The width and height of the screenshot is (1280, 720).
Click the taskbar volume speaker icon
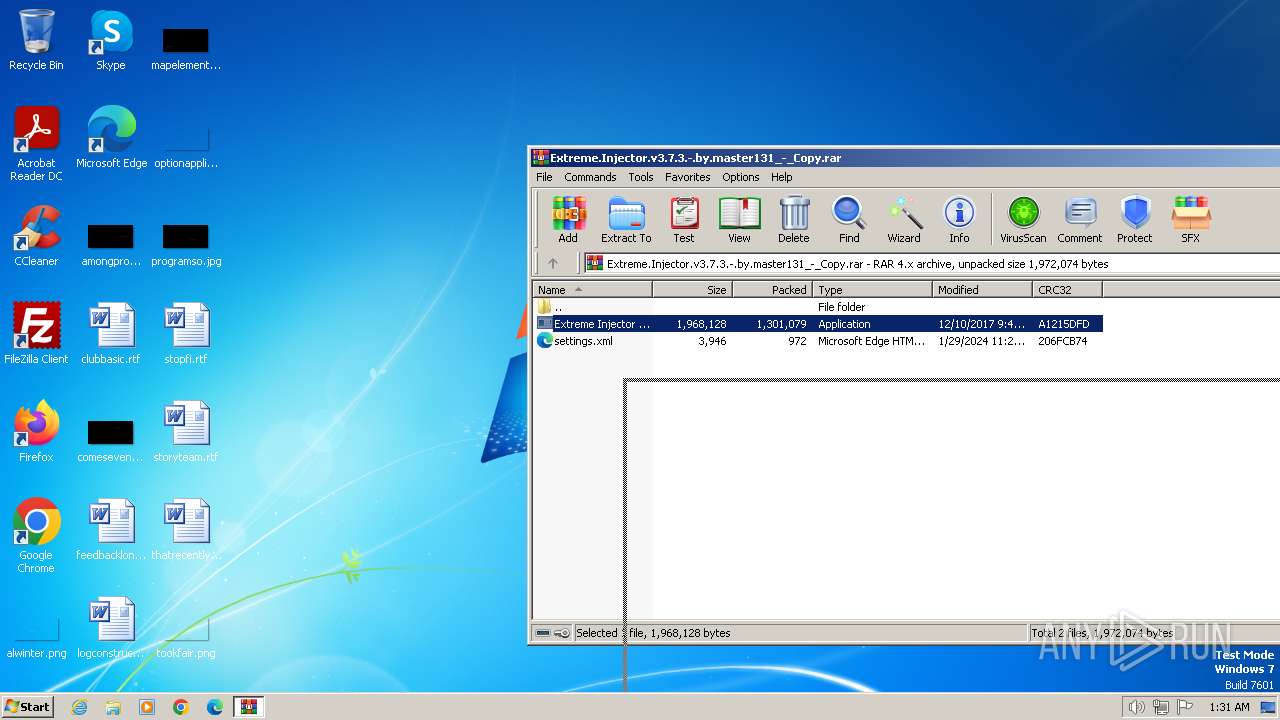[1136, 707]
